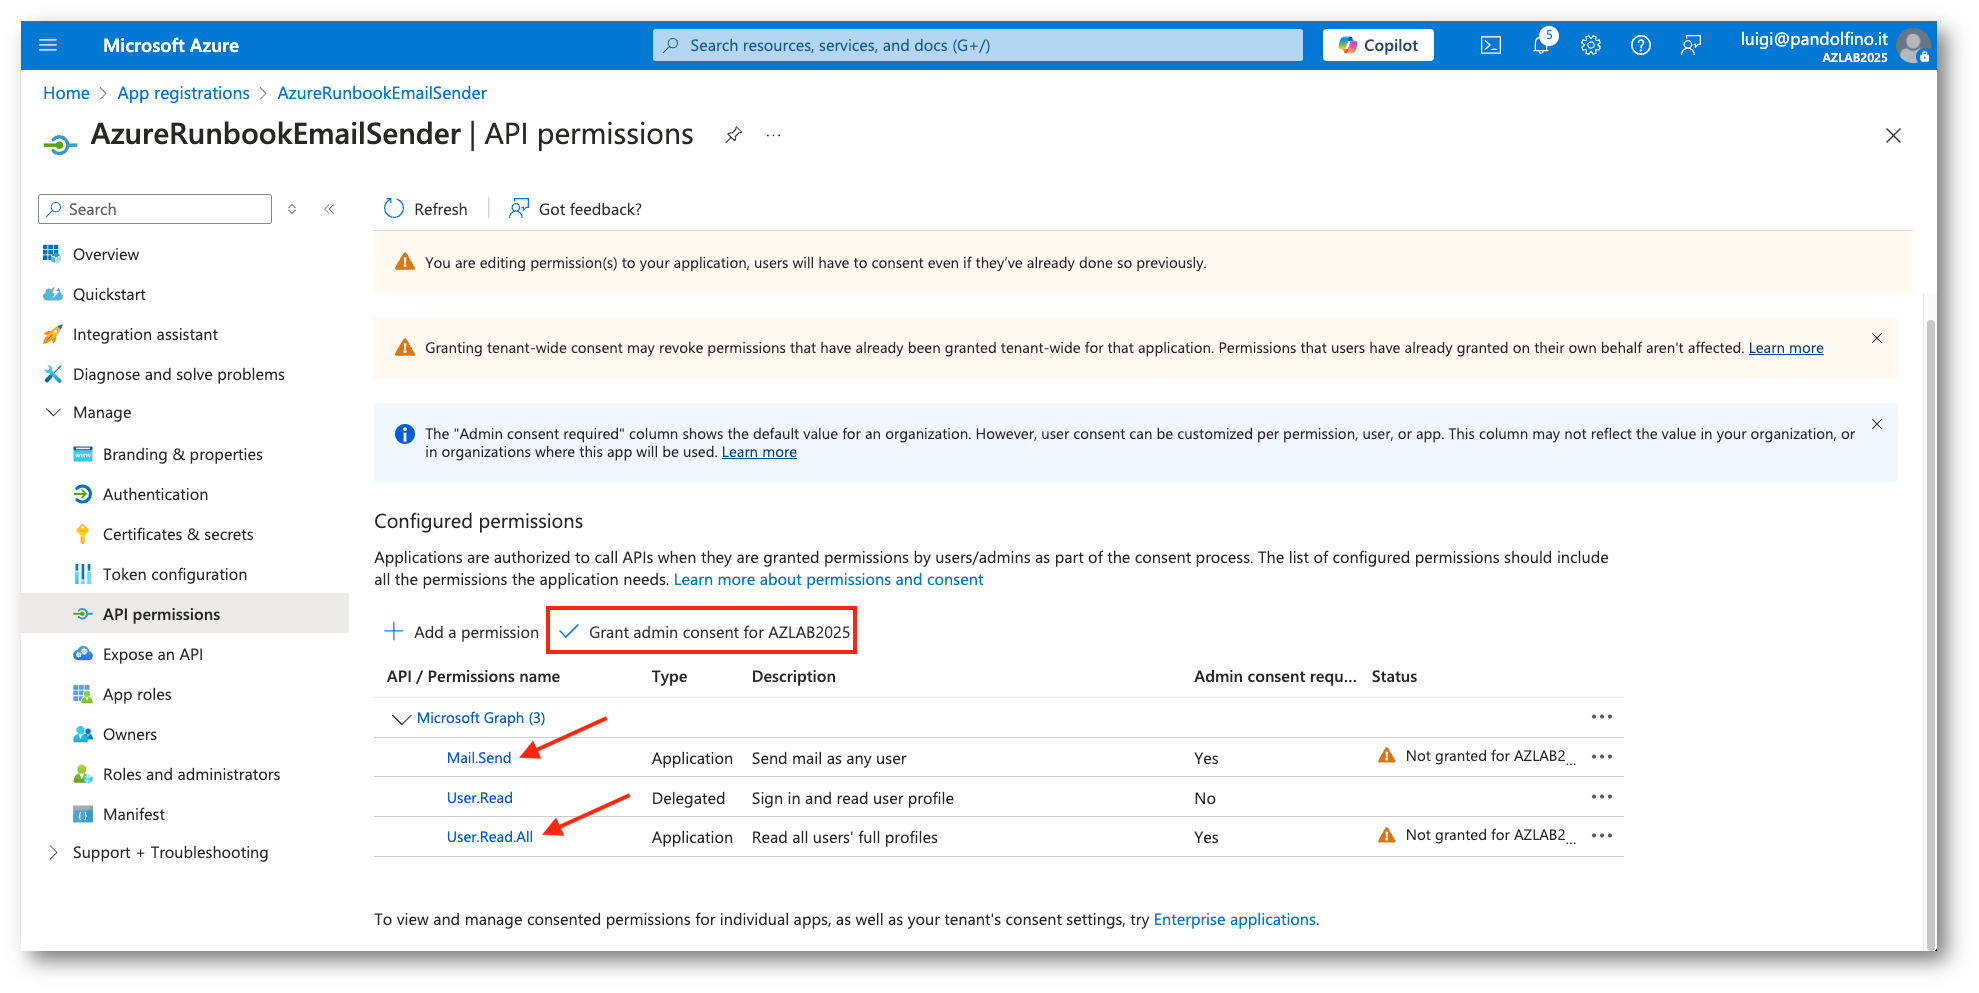
Task: Click the Quickstart cloud icon
Action: pos(52,294)
